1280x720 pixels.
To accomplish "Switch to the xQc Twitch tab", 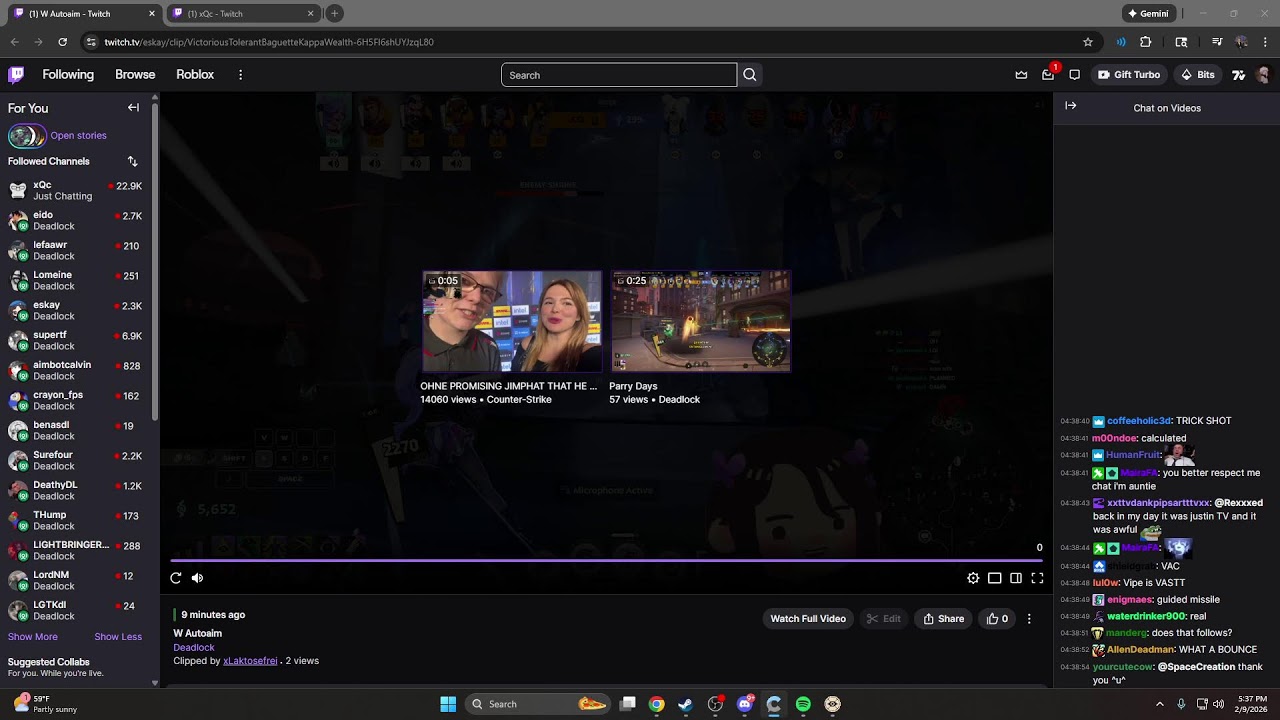I will 242,14.
